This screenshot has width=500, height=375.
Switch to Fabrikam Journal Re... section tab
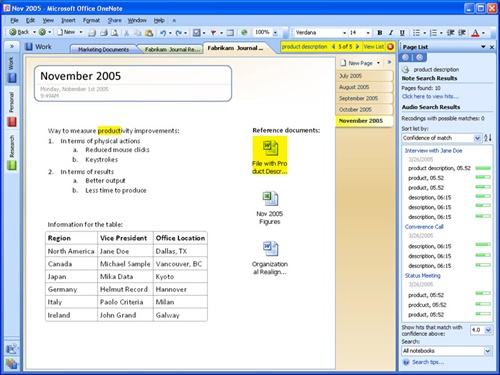click(x=172, y=49)
